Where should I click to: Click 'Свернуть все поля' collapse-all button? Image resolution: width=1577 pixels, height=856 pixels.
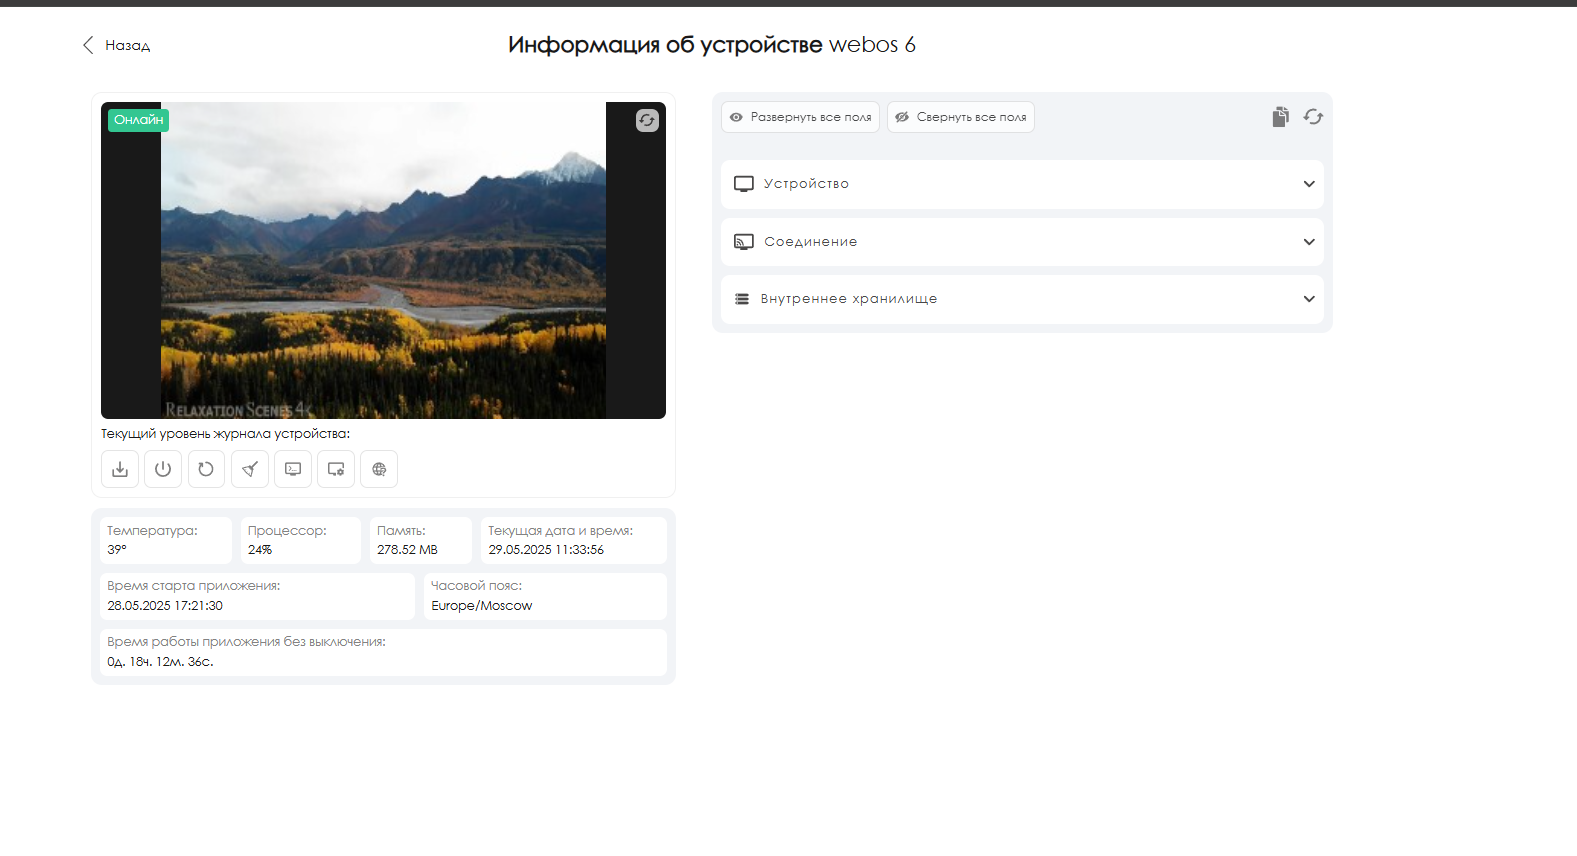tap(960, 117)
